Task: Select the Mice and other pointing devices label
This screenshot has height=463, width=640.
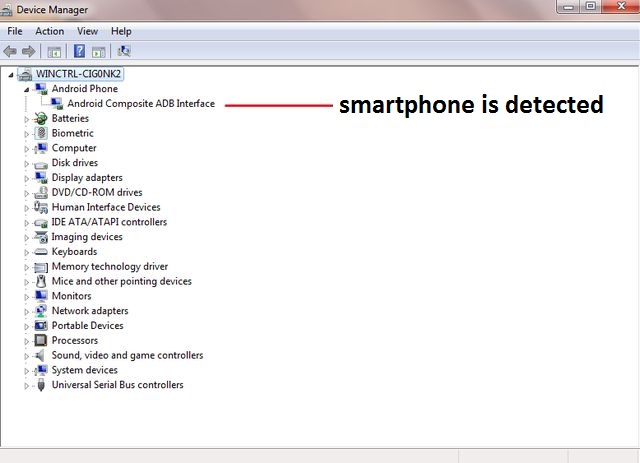Action: click(x=122, y=281)
